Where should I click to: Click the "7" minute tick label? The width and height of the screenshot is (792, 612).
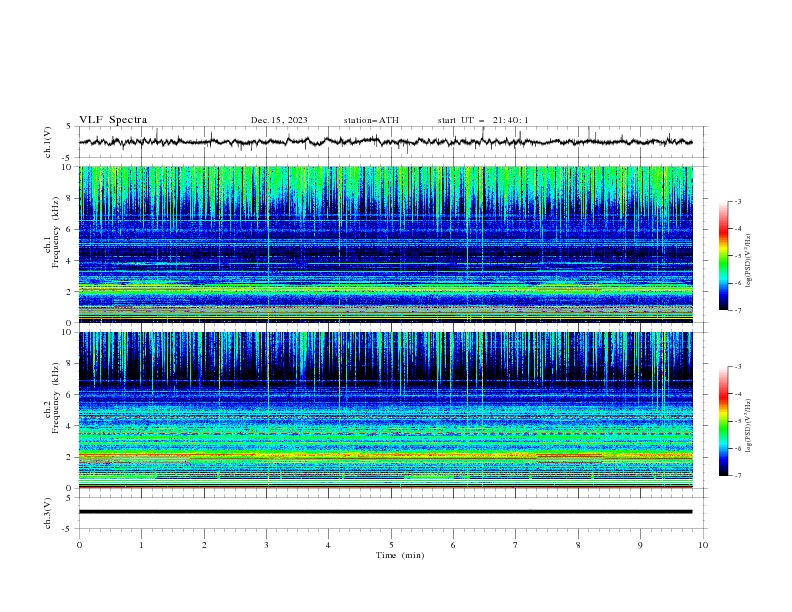(516, 545)
